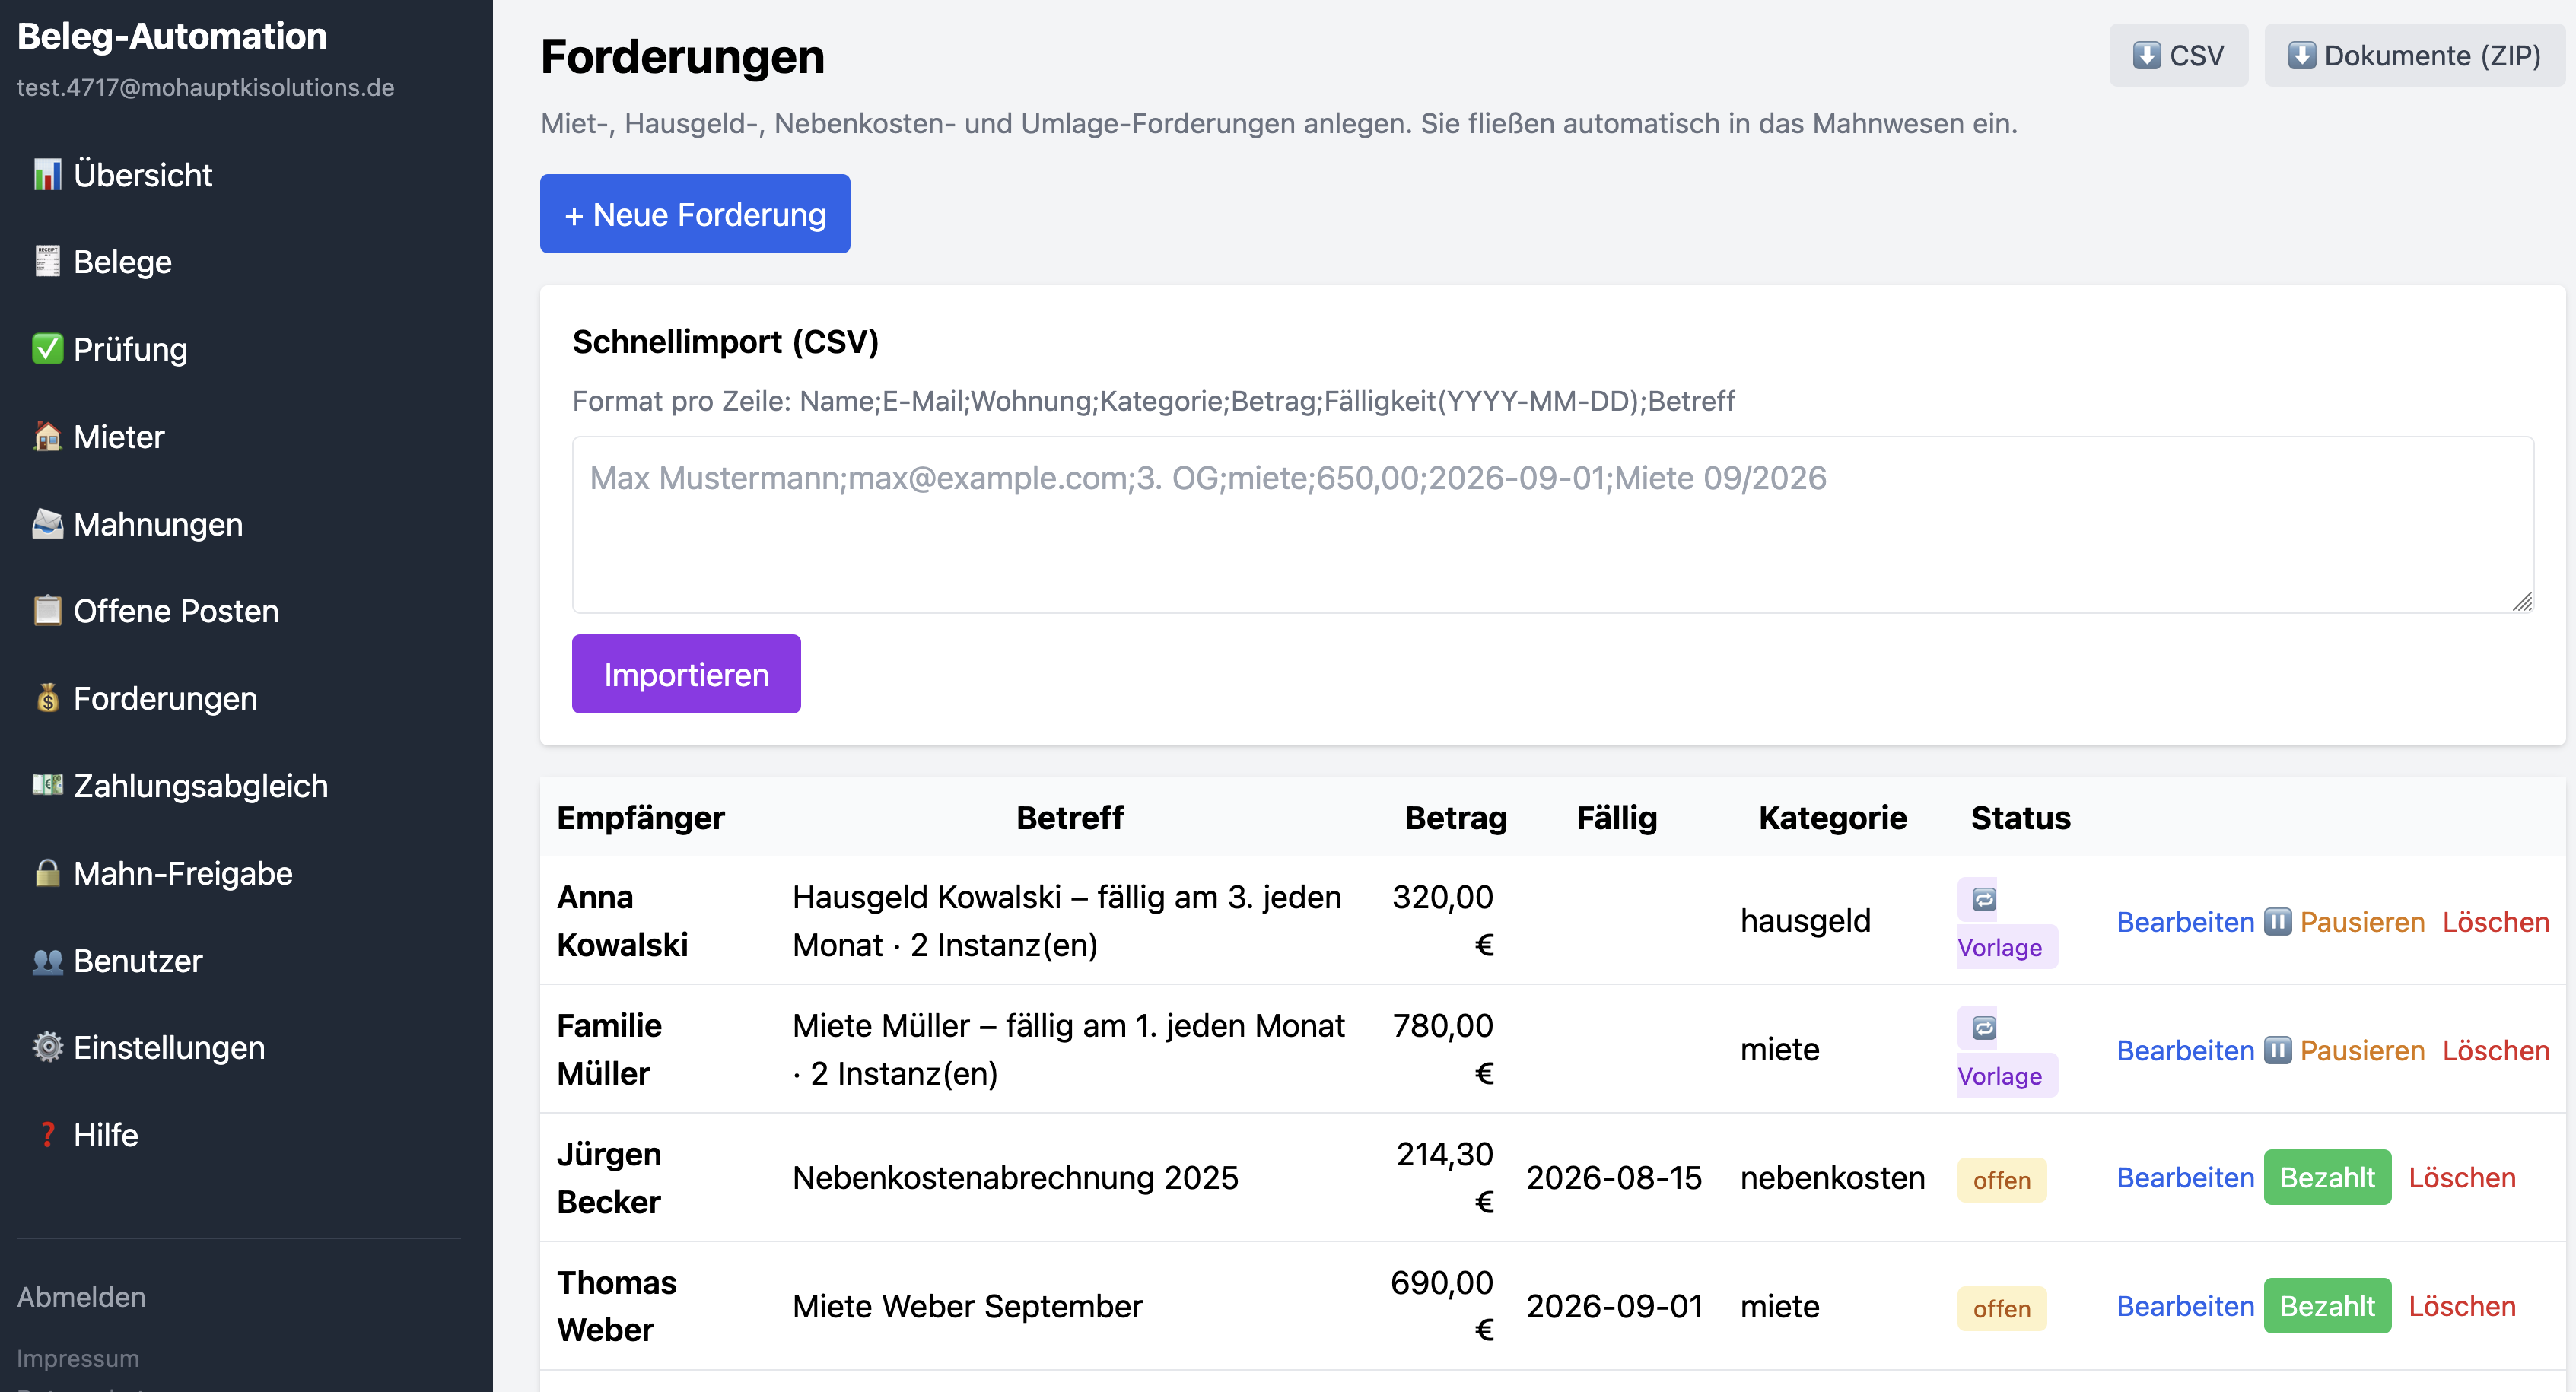Click the Benutzer people icon
Viewport: 2576px width, 1392px height.
coord(47,961)
